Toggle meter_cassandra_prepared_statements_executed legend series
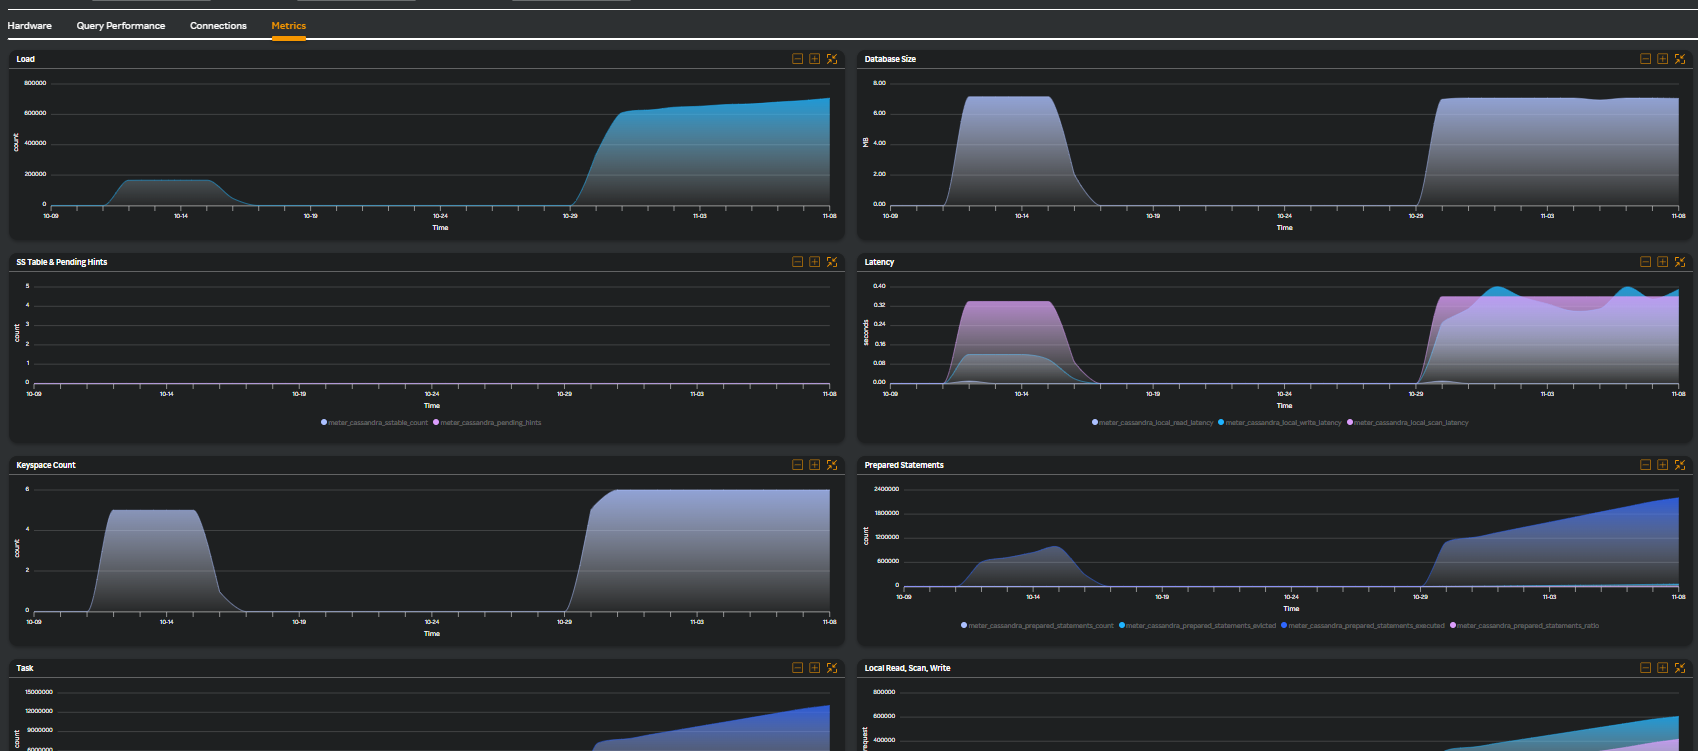1698x751 pixels. (1363, 626)
